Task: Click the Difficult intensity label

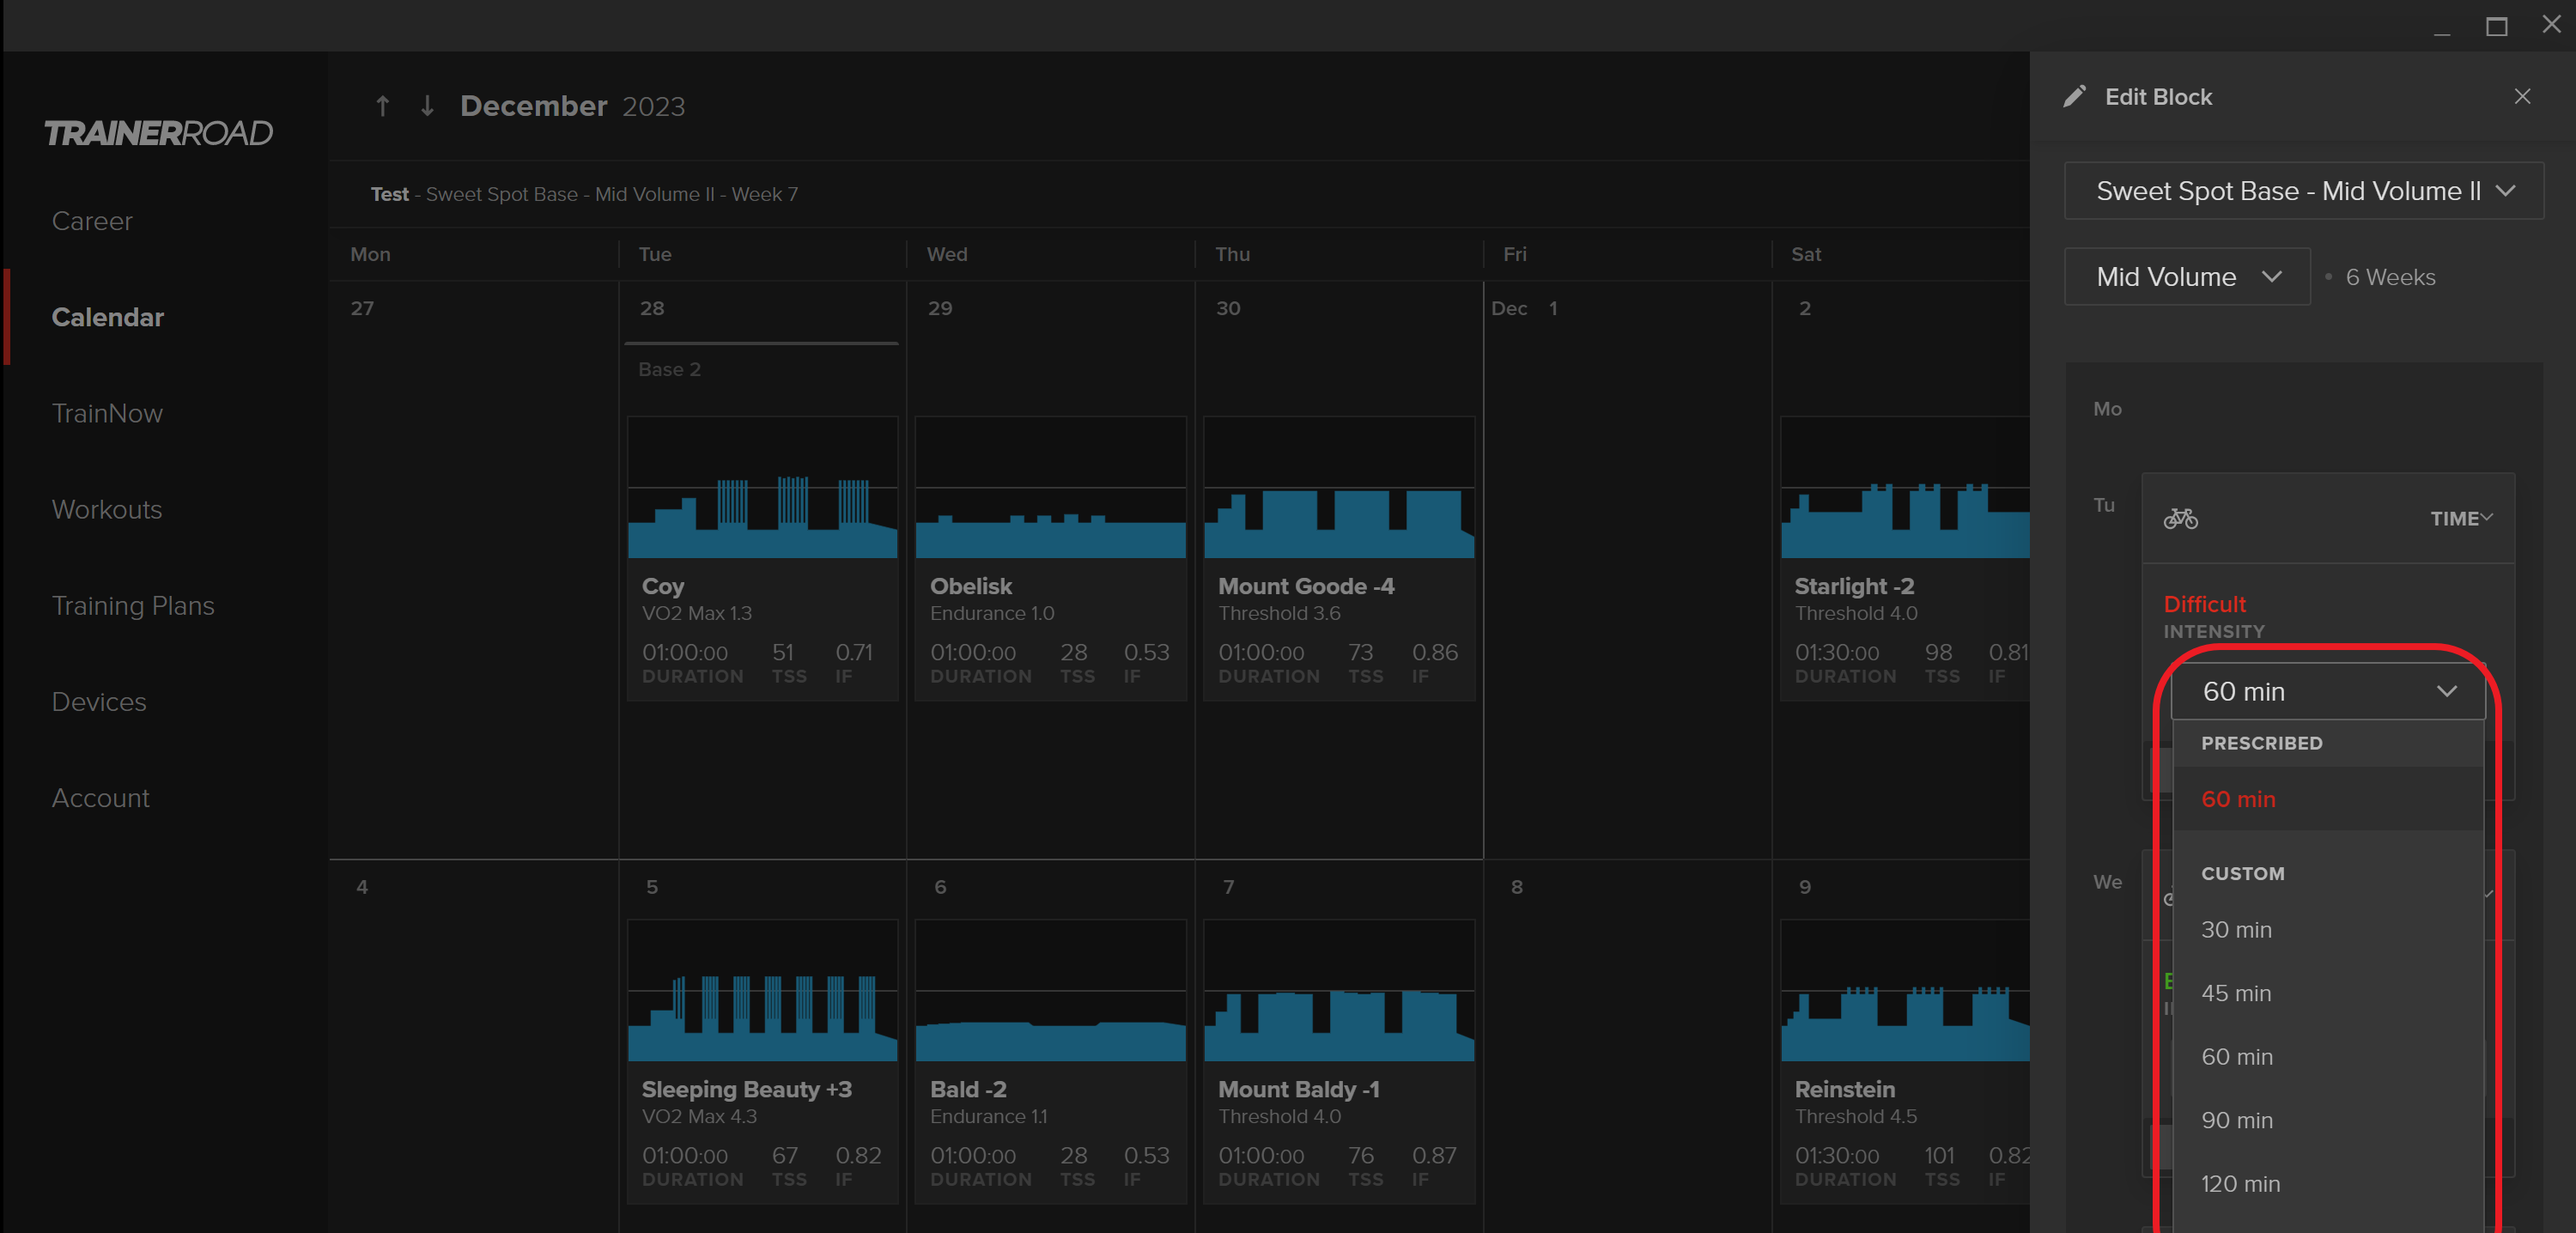Action: click(2204, 604)
